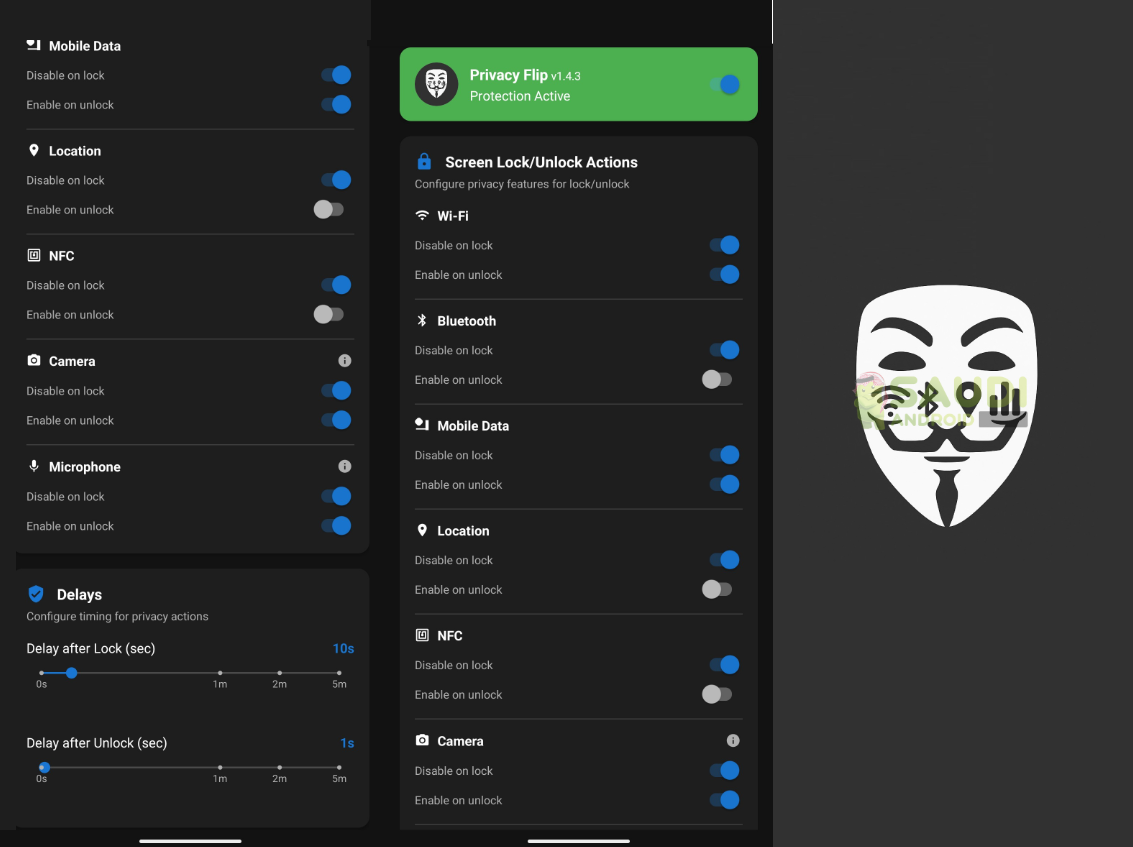
Task: Toggle Camera Enable on unlock, left panel
Action: coord(337,420)
